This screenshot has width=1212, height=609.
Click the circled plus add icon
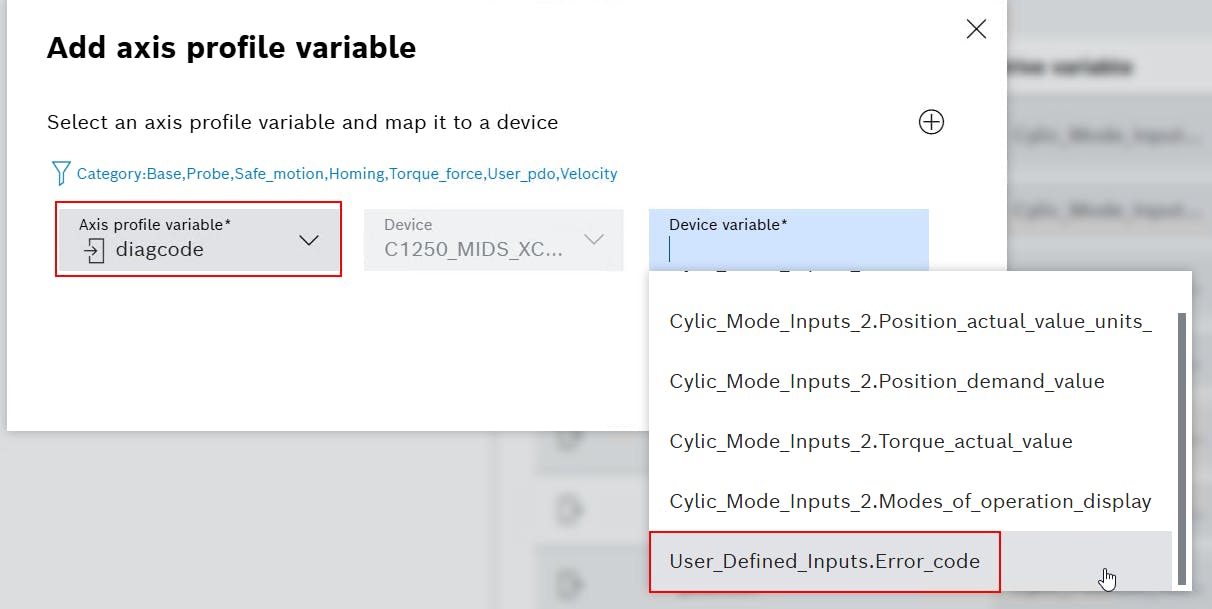(x=931, y=122)
